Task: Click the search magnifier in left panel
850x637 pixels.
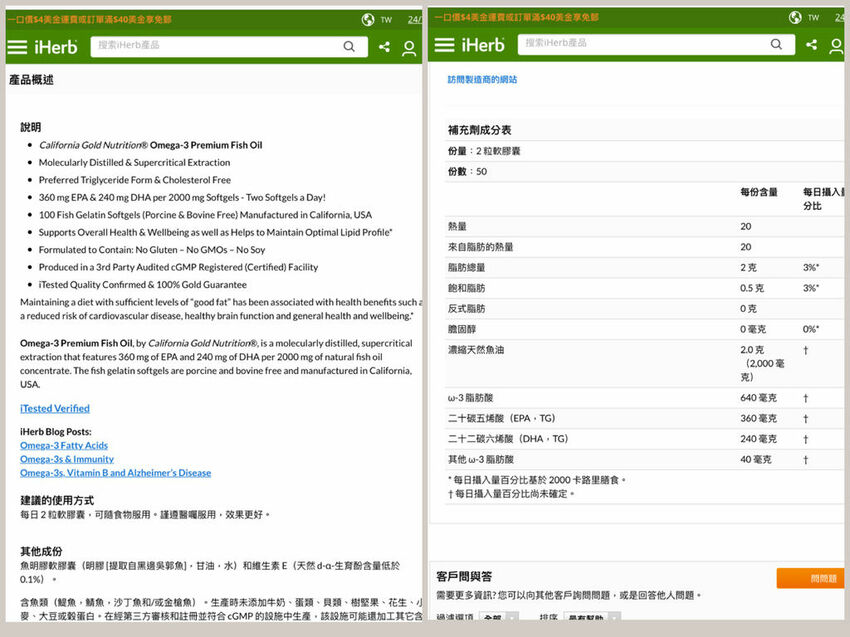Action: pos(349,46)
